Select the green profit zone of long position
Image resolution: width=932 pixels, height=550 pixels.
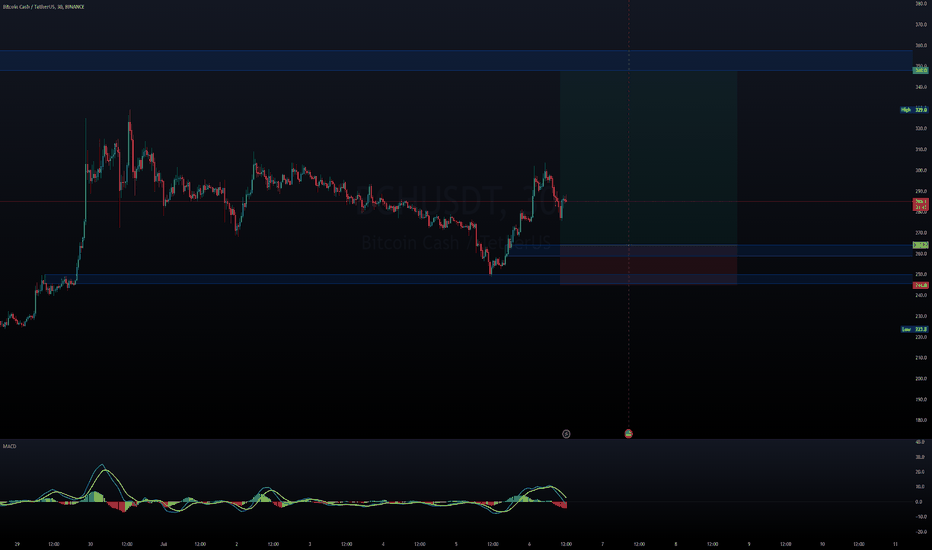pyautogui.click(x=648, y=158)
